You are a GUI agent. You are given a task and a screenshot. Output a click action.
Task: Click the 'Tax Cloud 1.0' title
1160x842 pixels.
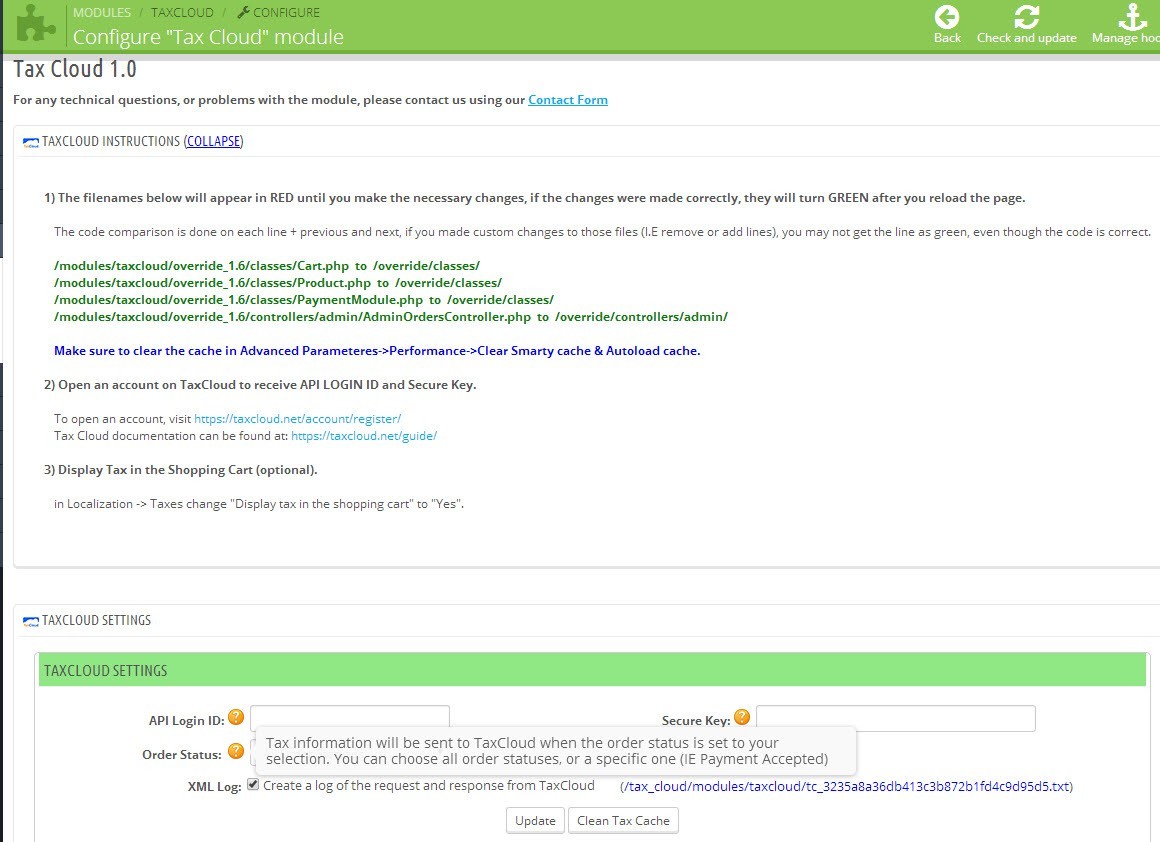coord(75,69)
